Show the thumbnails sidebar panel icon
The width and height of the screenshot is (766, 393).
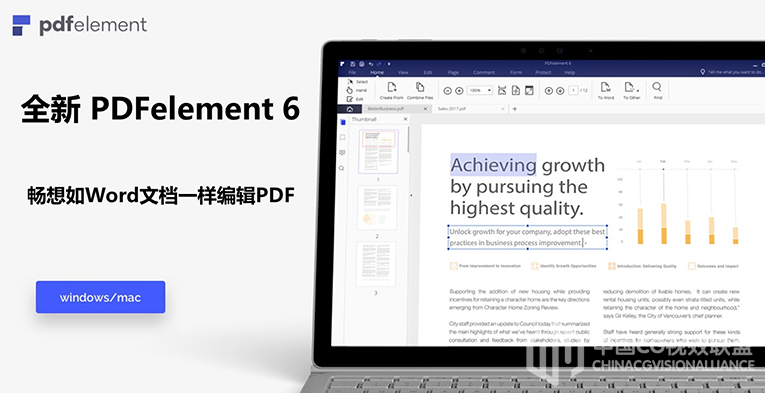[x=342, y=122]
